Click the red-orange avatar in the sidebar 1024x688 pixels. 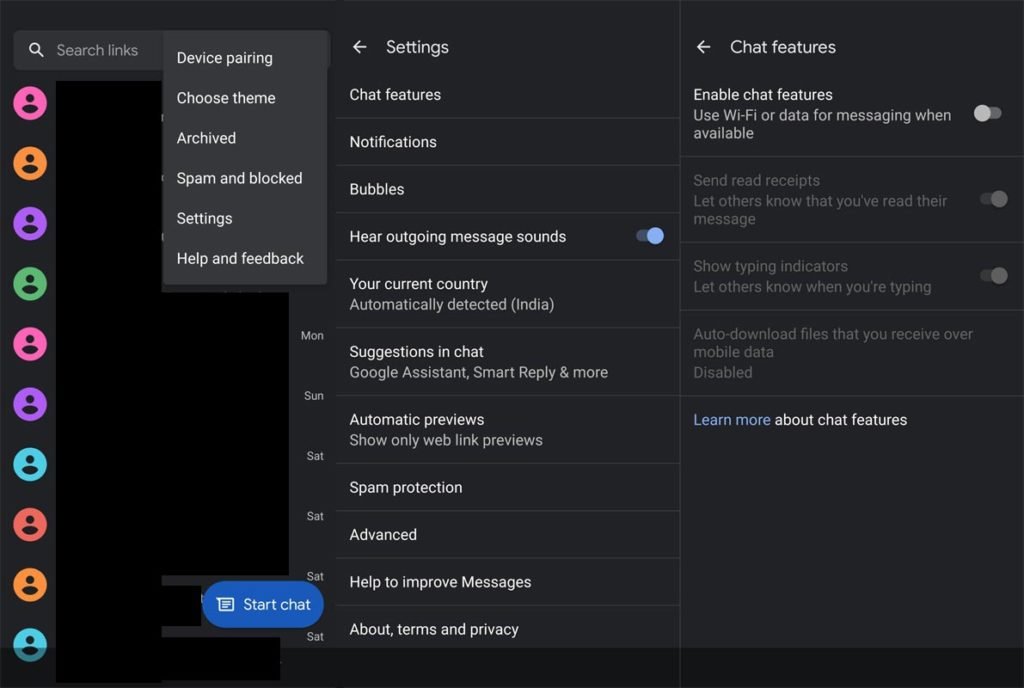coord(29,523)
